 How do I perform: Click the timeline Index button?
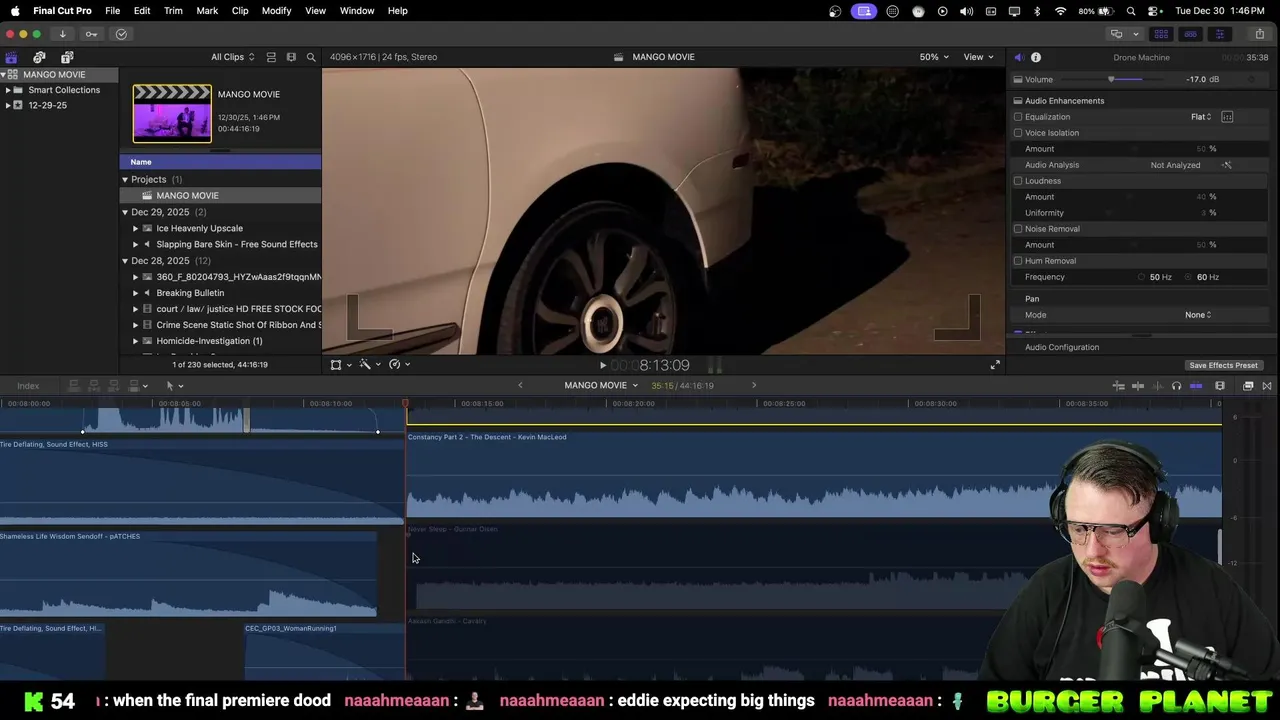28,386
